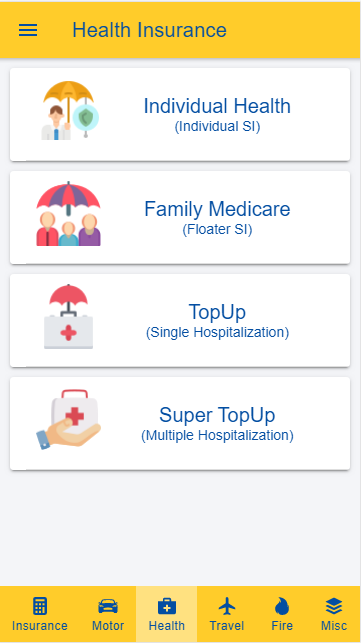The height and width of the screenshot is (643, 361).
Task: Choose the Super TopUp title text
Action: [x=217, y=415]
